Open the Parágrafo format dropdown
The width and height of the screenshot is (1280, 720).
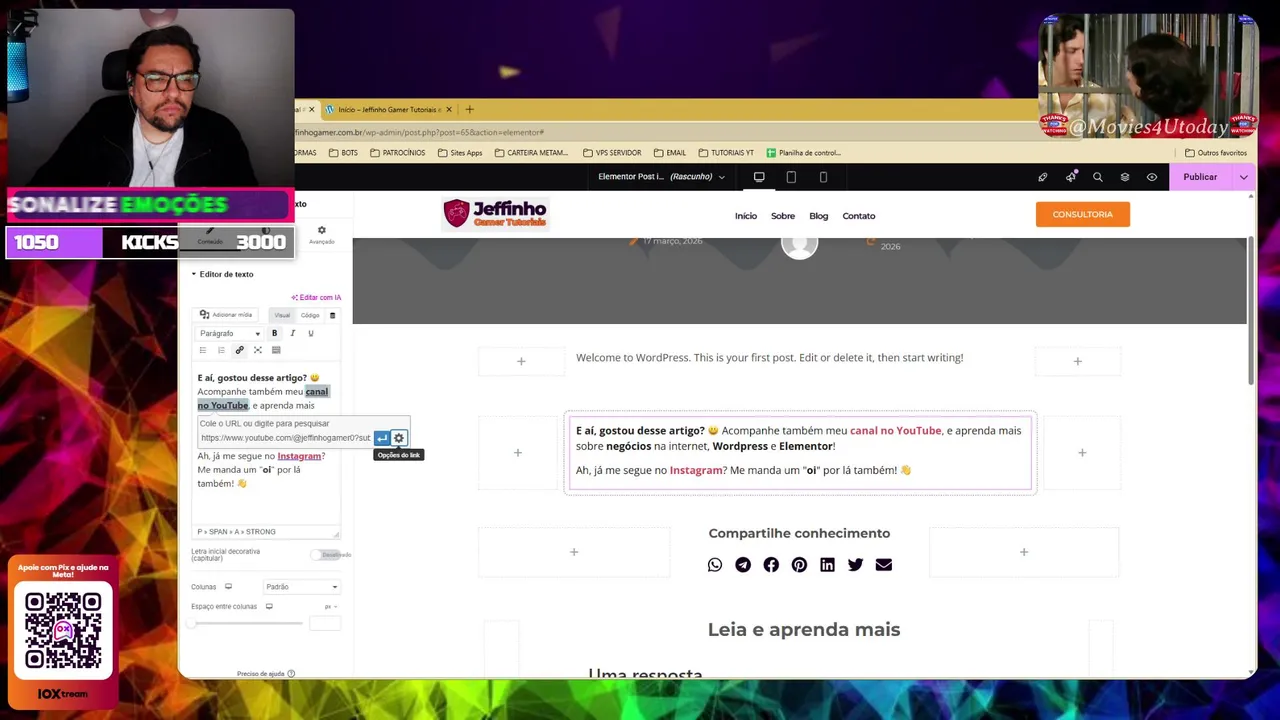tap(229, 333)
